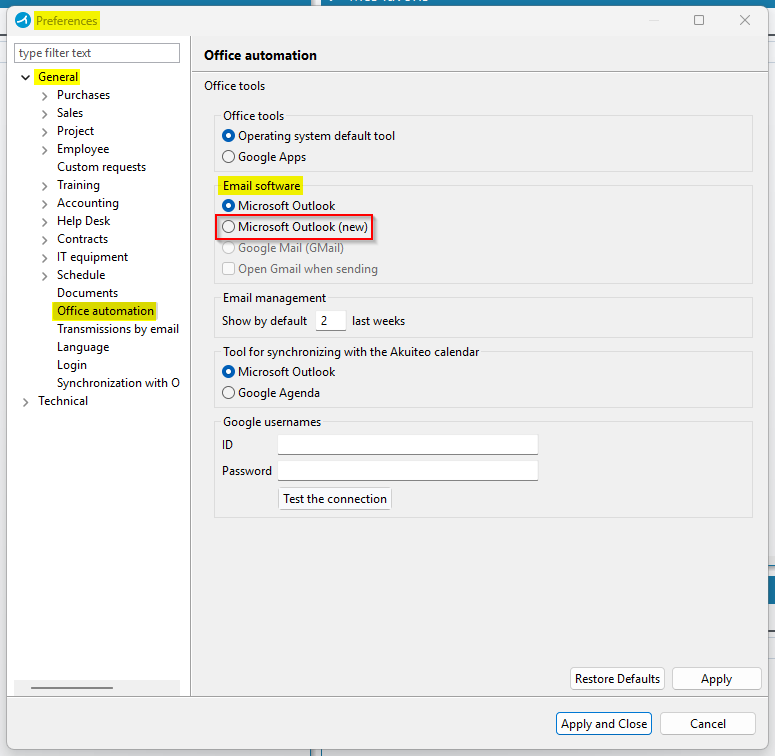Image resolution: width=775 pixels, height=756 pixels.
Task: Expand the Accounting tree node
Action: tap(44, 204)
